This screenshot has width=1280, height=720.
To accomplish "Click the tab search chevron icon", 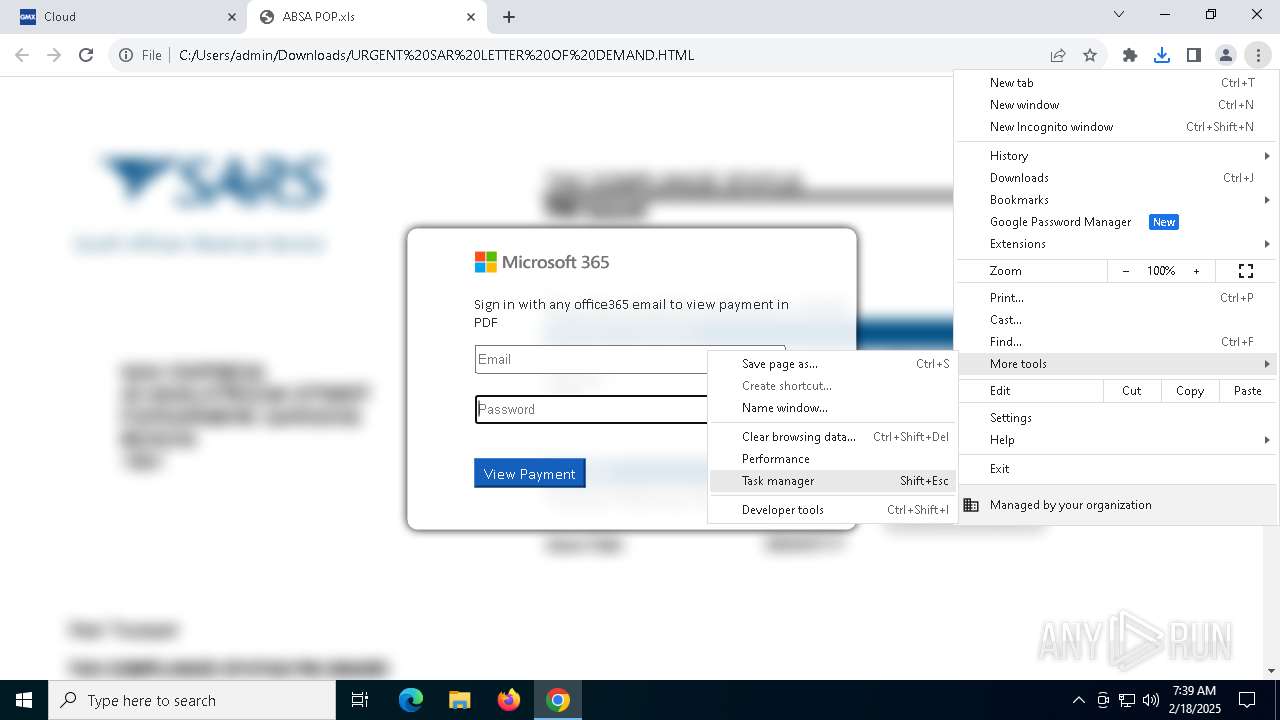I will tap(1119, 15).
